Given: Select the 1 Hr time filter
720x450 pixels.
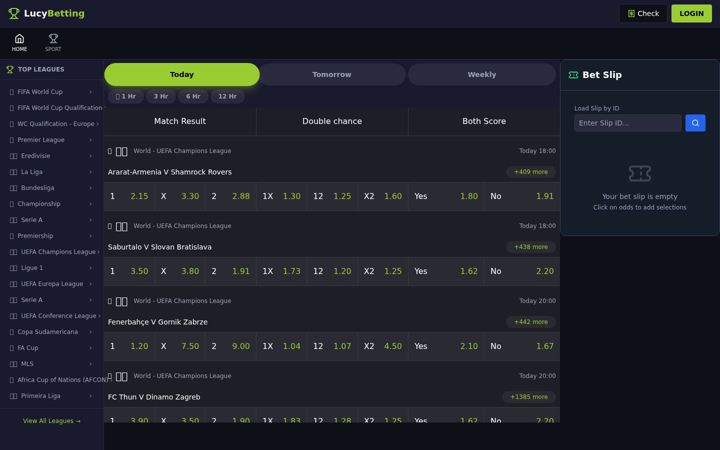Looking at the screenshot, I should [x=126, y=96].
